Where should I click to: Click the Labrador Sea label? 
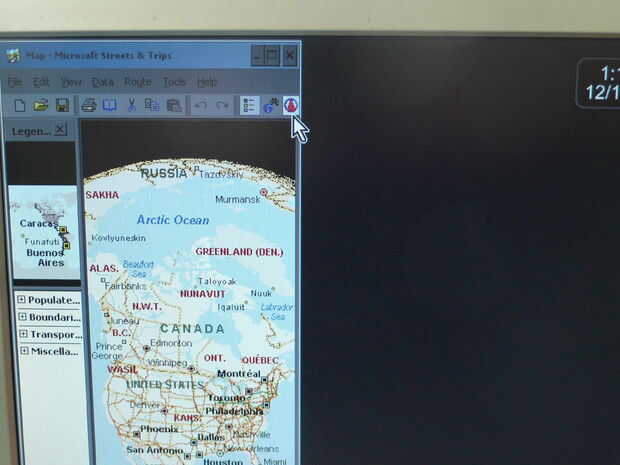pyautogui.click(x=277, y=312)
